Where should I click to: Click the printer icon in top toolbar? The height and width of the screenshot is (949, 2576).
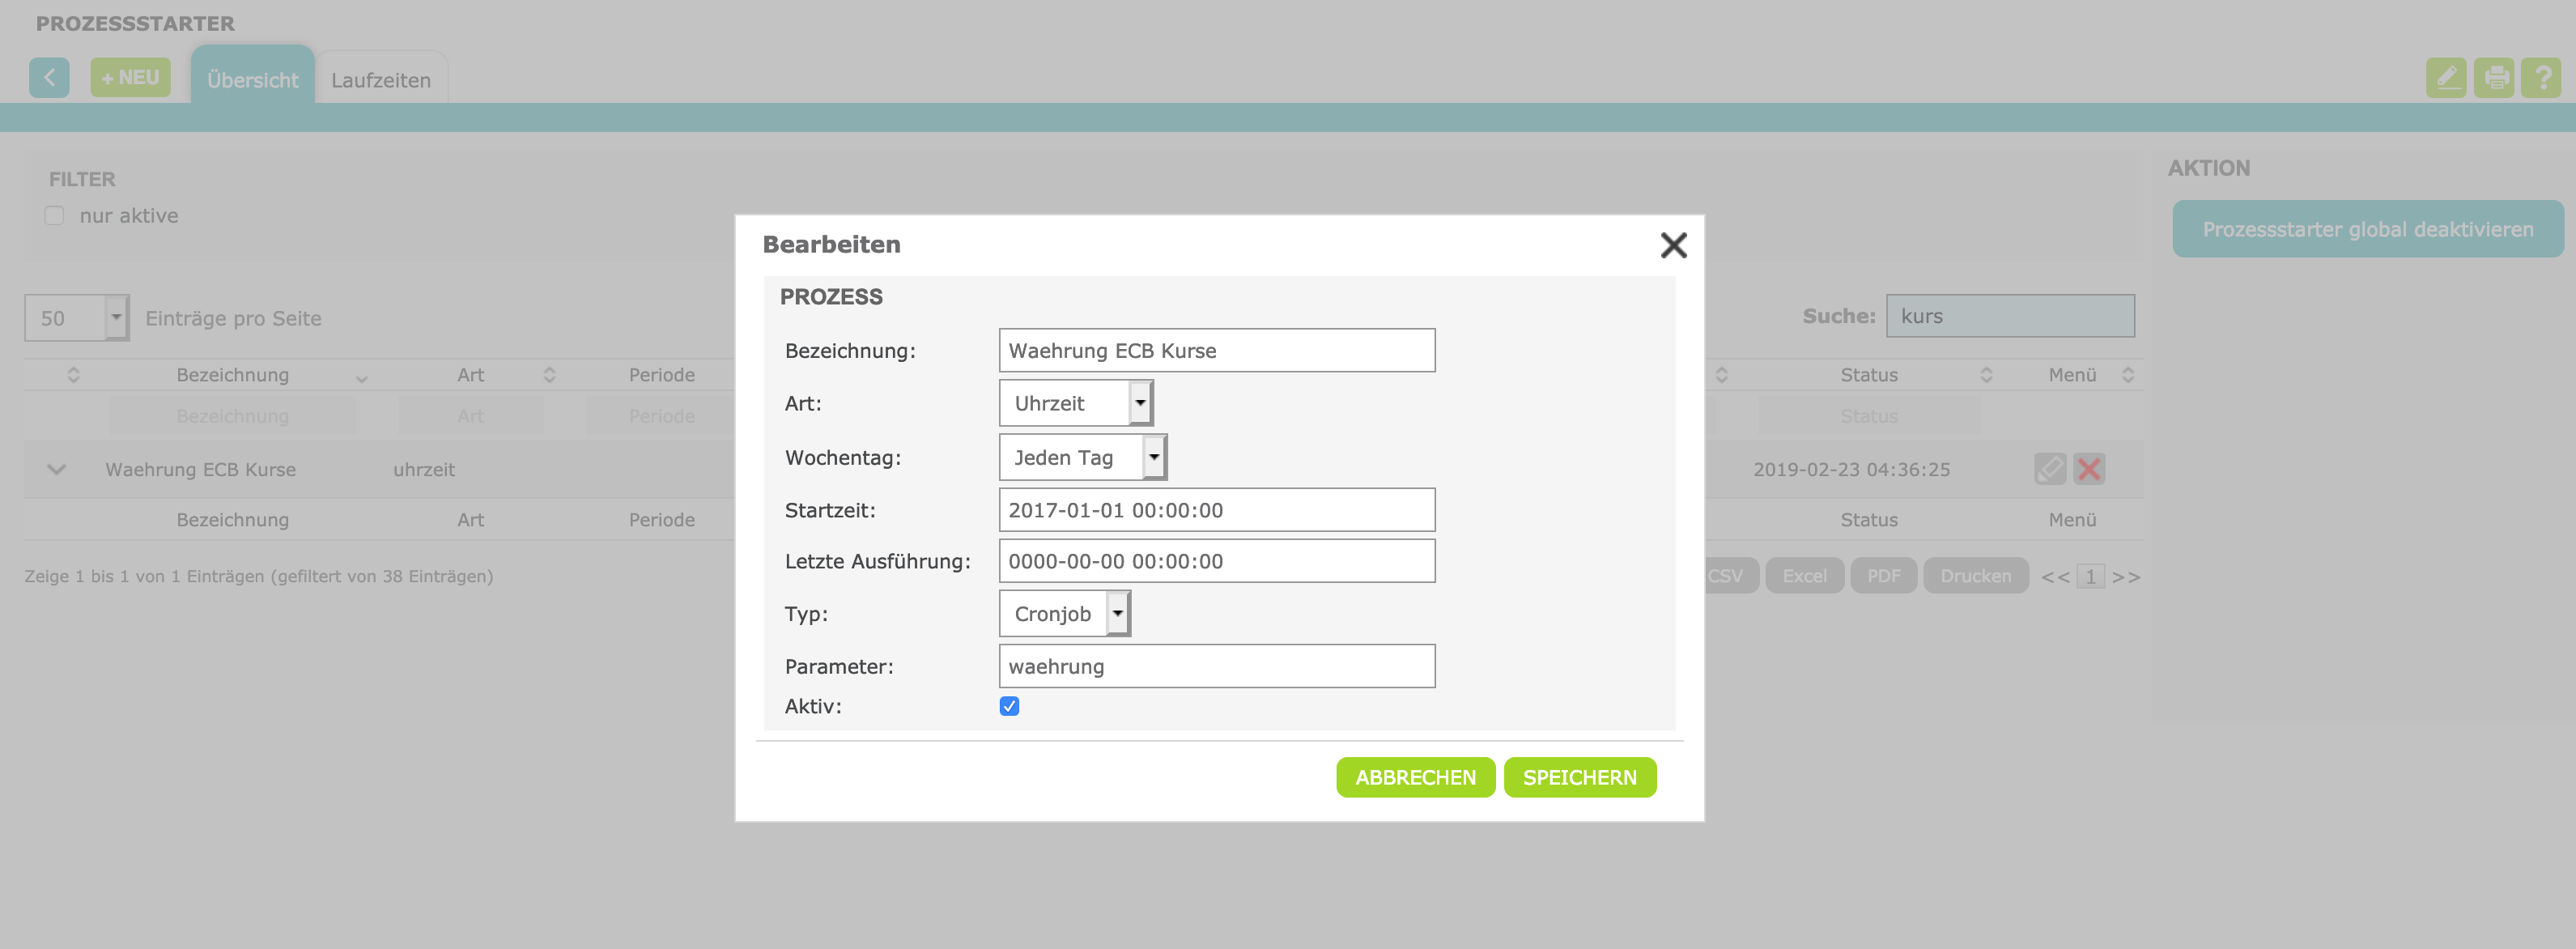(x=2494, y=77)
